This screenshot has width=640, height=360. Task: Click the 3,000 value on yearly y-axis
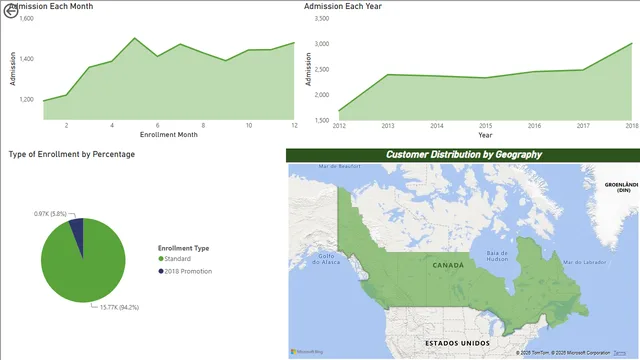click(322, 44)
